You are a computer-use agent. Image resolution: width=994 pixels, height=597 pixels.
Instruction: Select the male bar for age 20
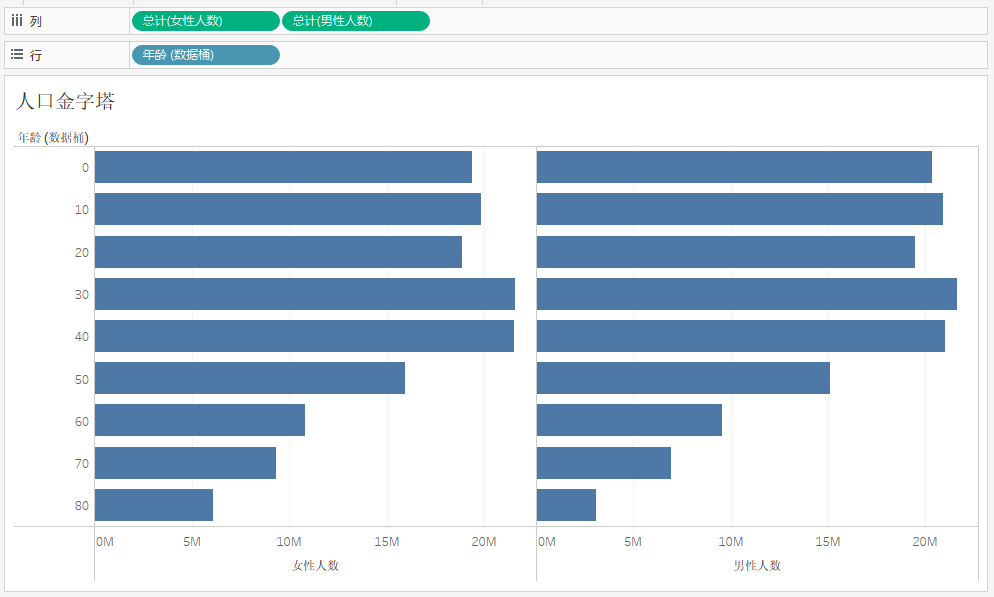[726, 252]
